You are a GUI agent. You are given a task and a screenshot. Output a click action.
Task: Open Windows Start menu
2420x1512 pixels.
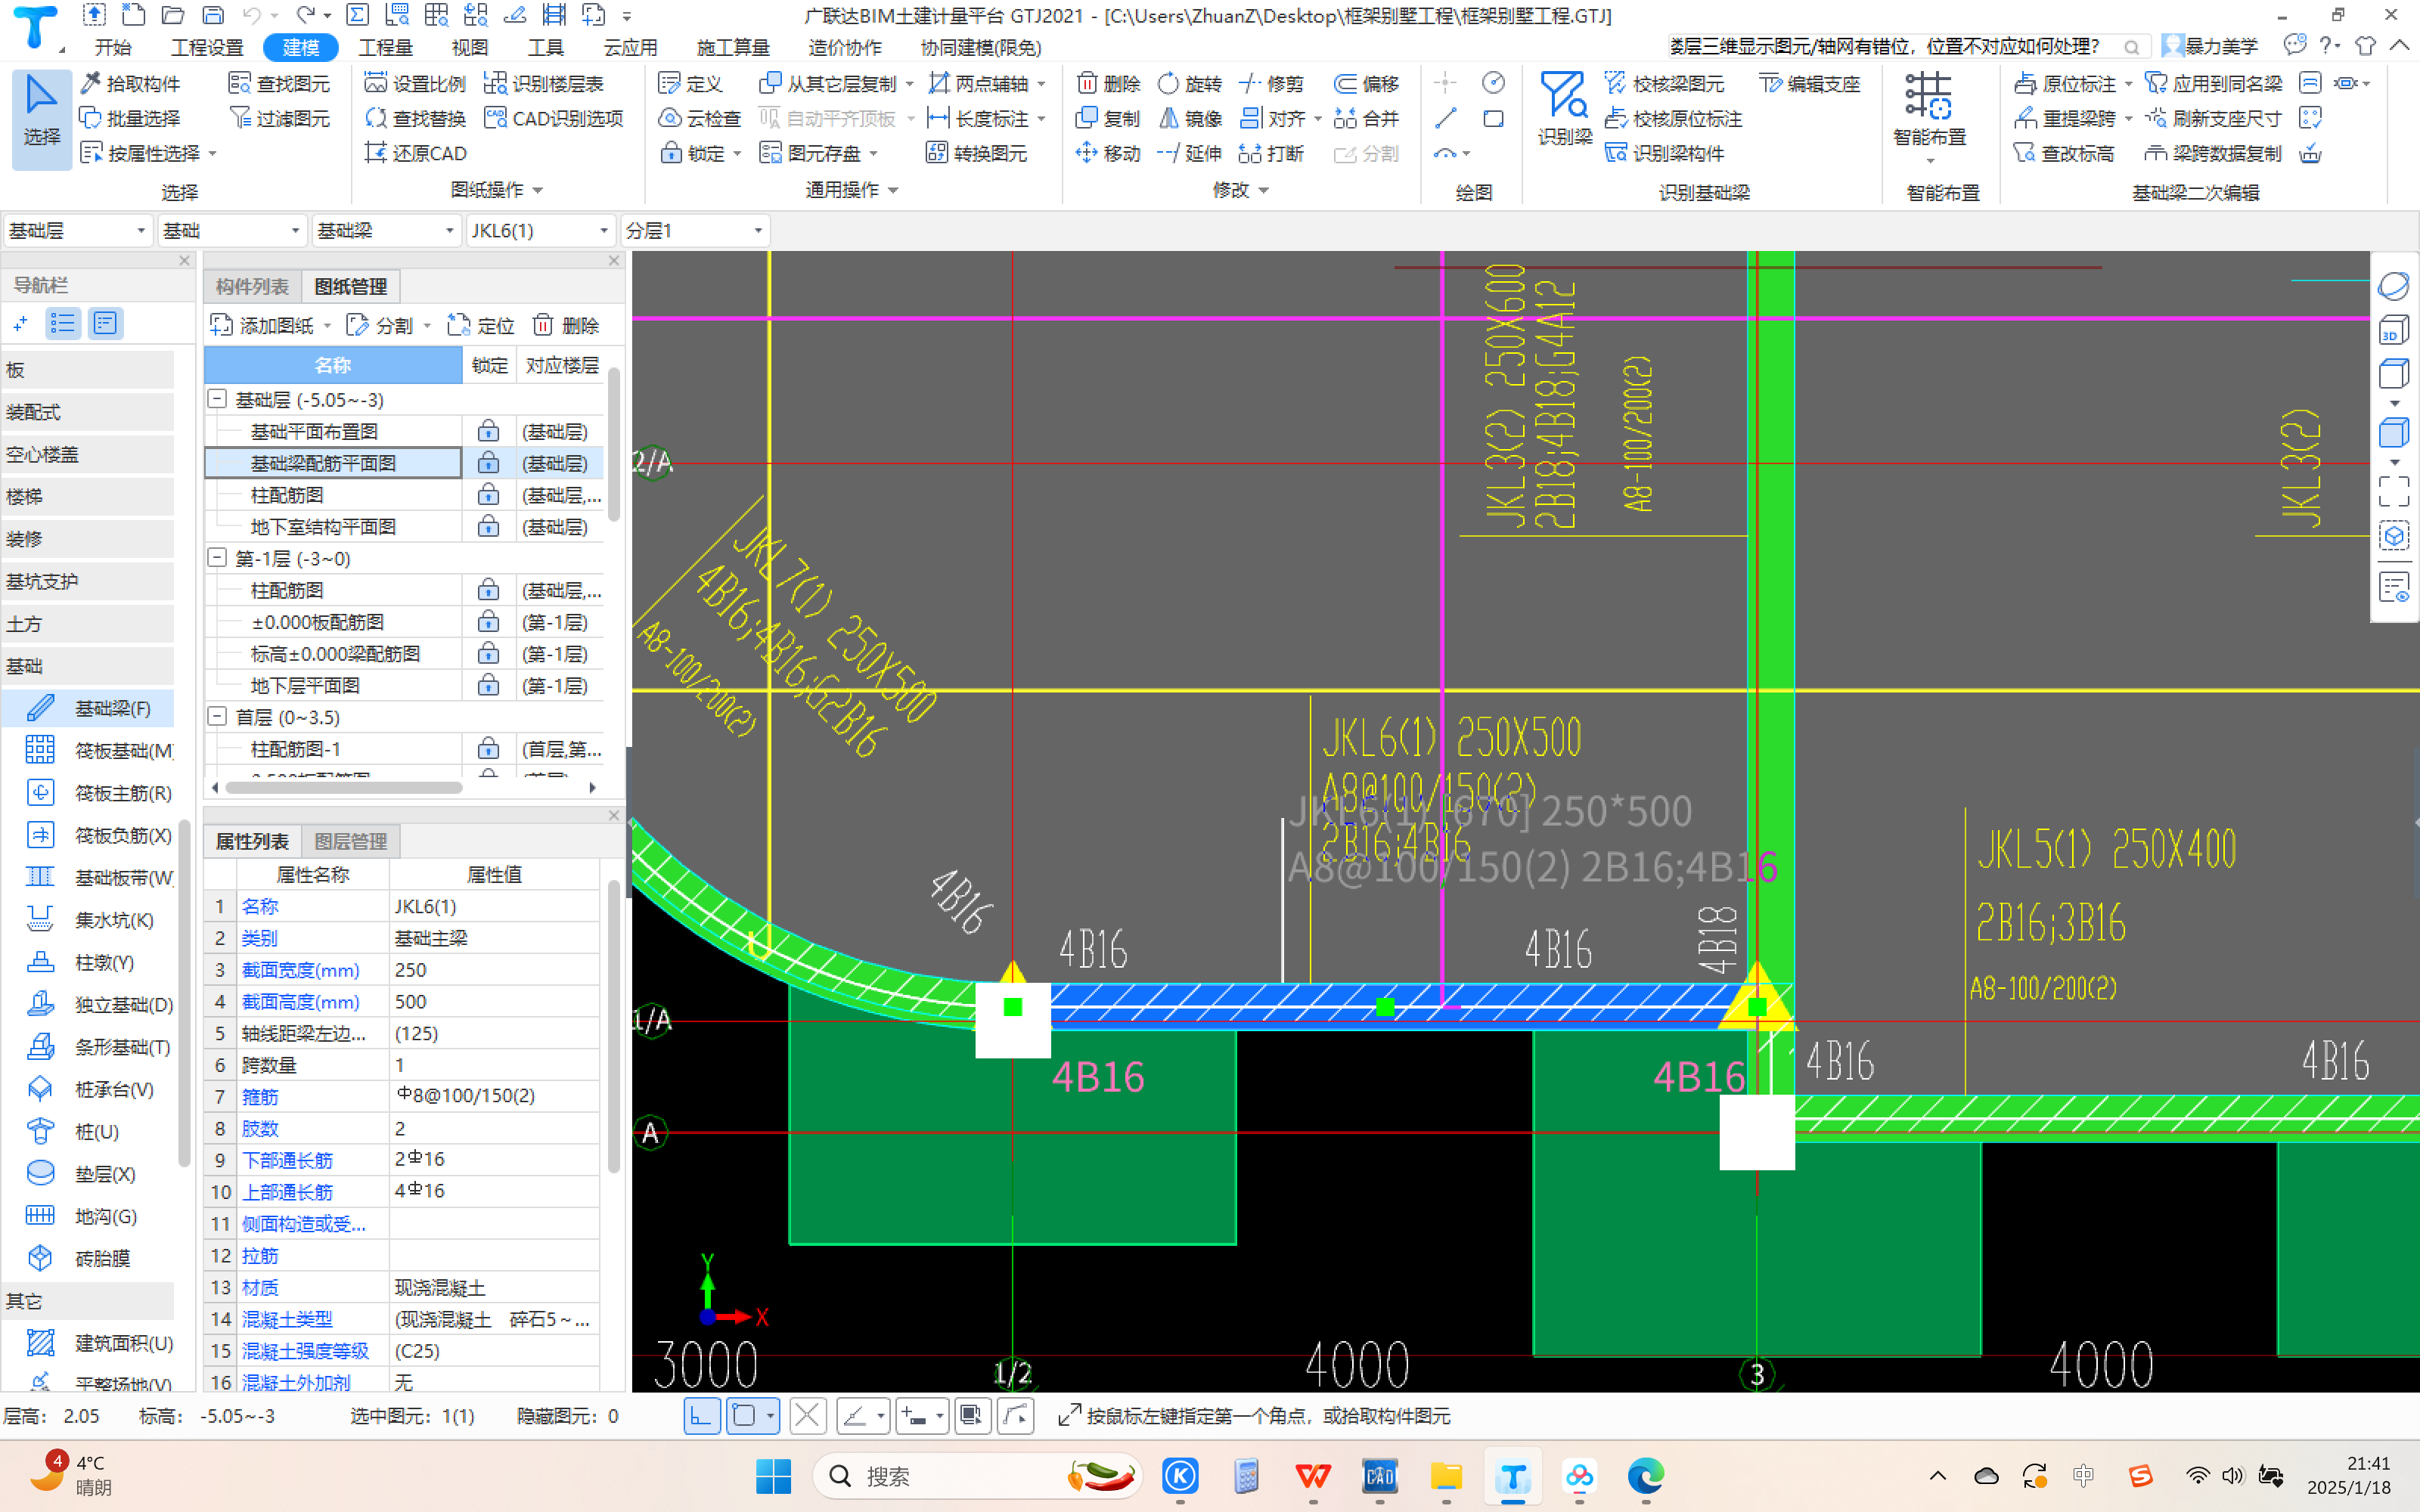[773, 1476]
